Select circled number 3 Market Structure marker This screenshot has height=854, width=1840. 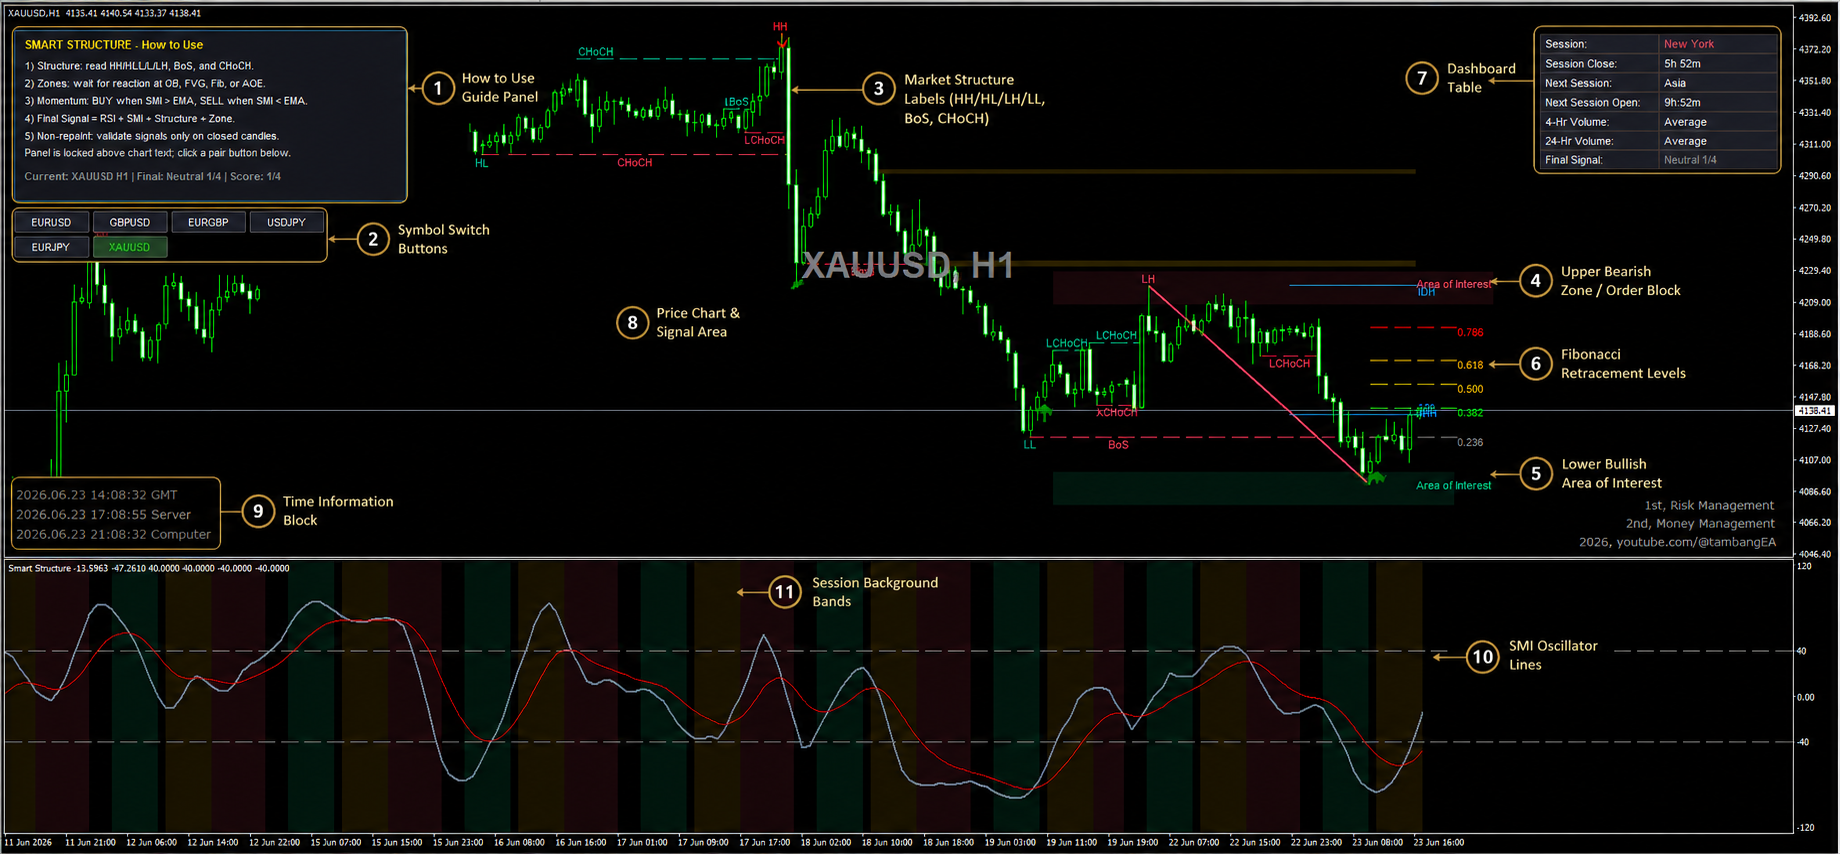pyautogui.click(x=879, y=89)
